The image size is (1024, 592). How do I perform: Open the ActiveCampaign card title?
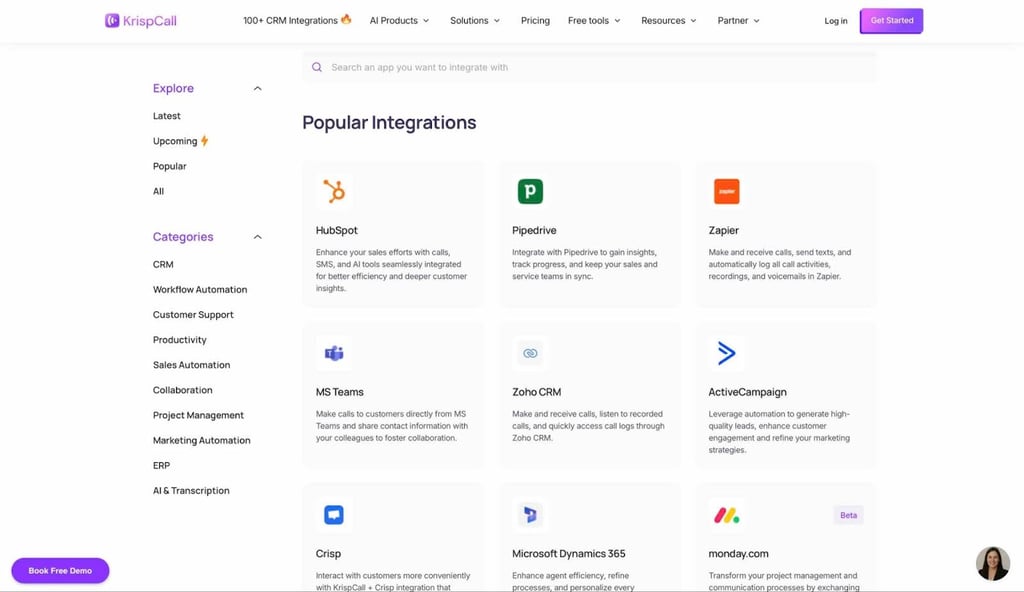coord(747,392)
